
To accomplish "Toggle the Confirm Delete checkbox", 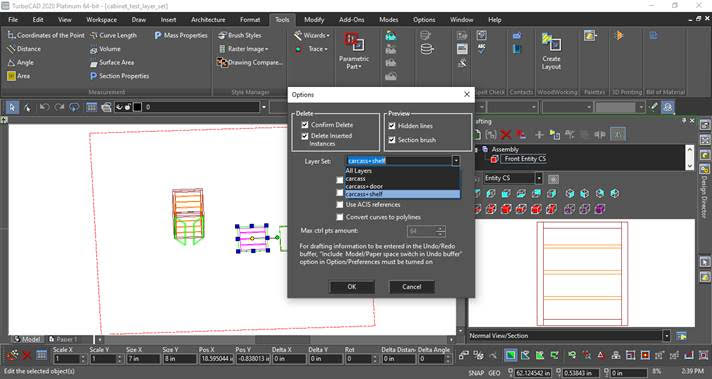I will (x=305, y=125).
